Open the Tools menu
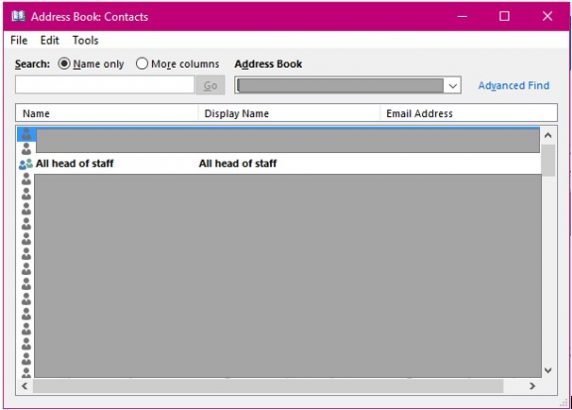 click(x=85, y=40)
